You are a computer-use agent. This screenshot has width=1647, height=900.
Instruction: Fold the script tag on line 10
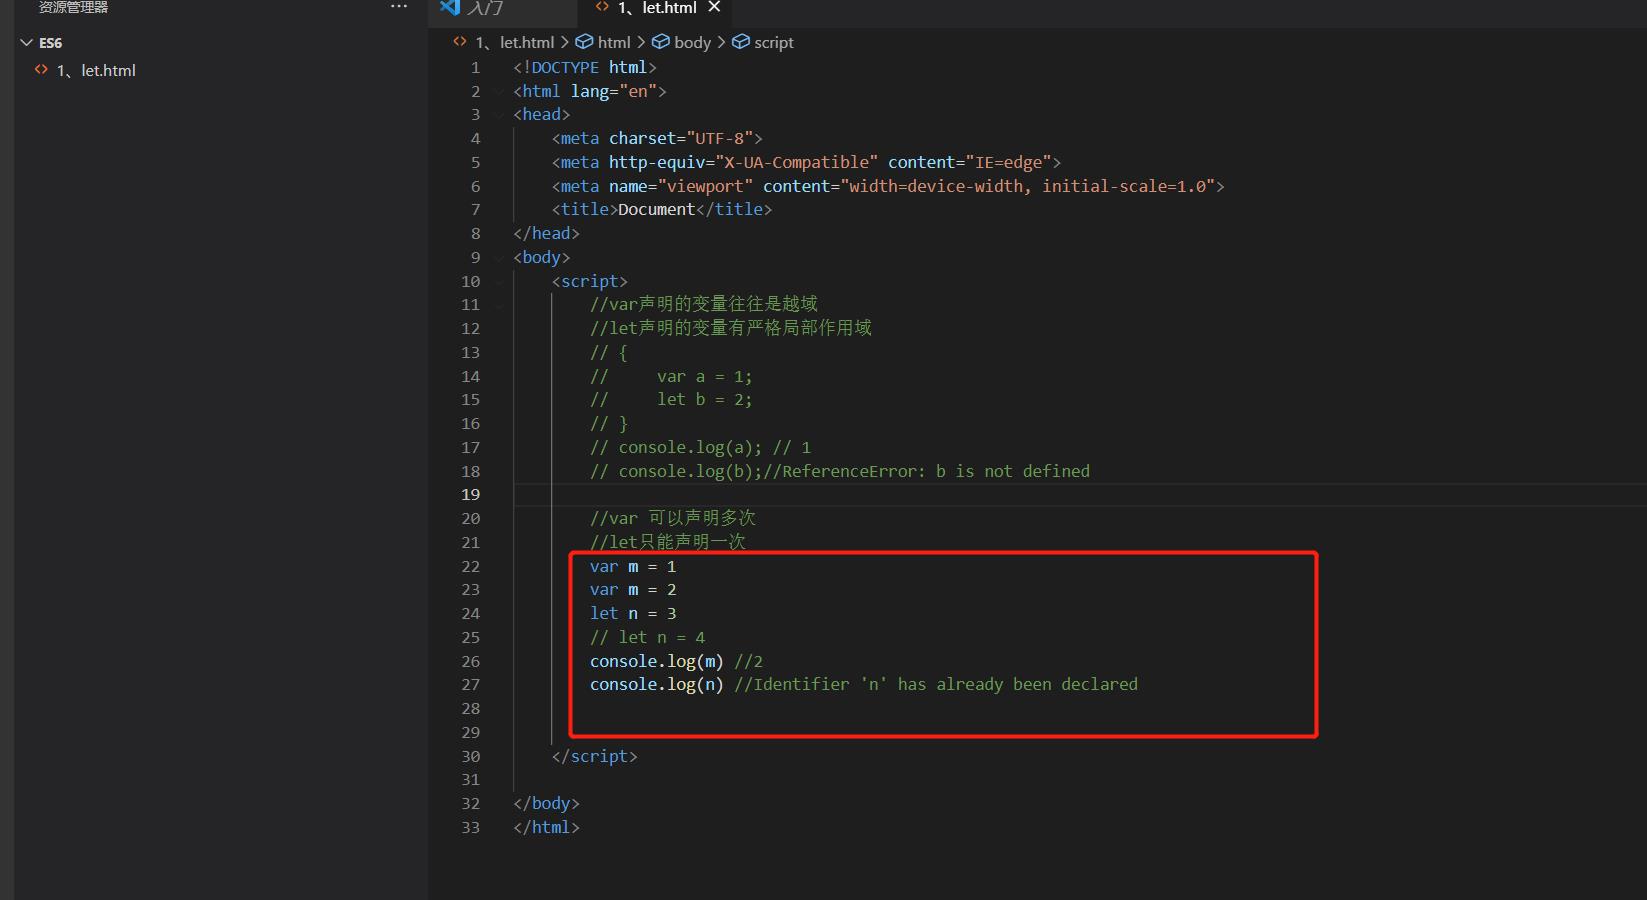point(499,281)
